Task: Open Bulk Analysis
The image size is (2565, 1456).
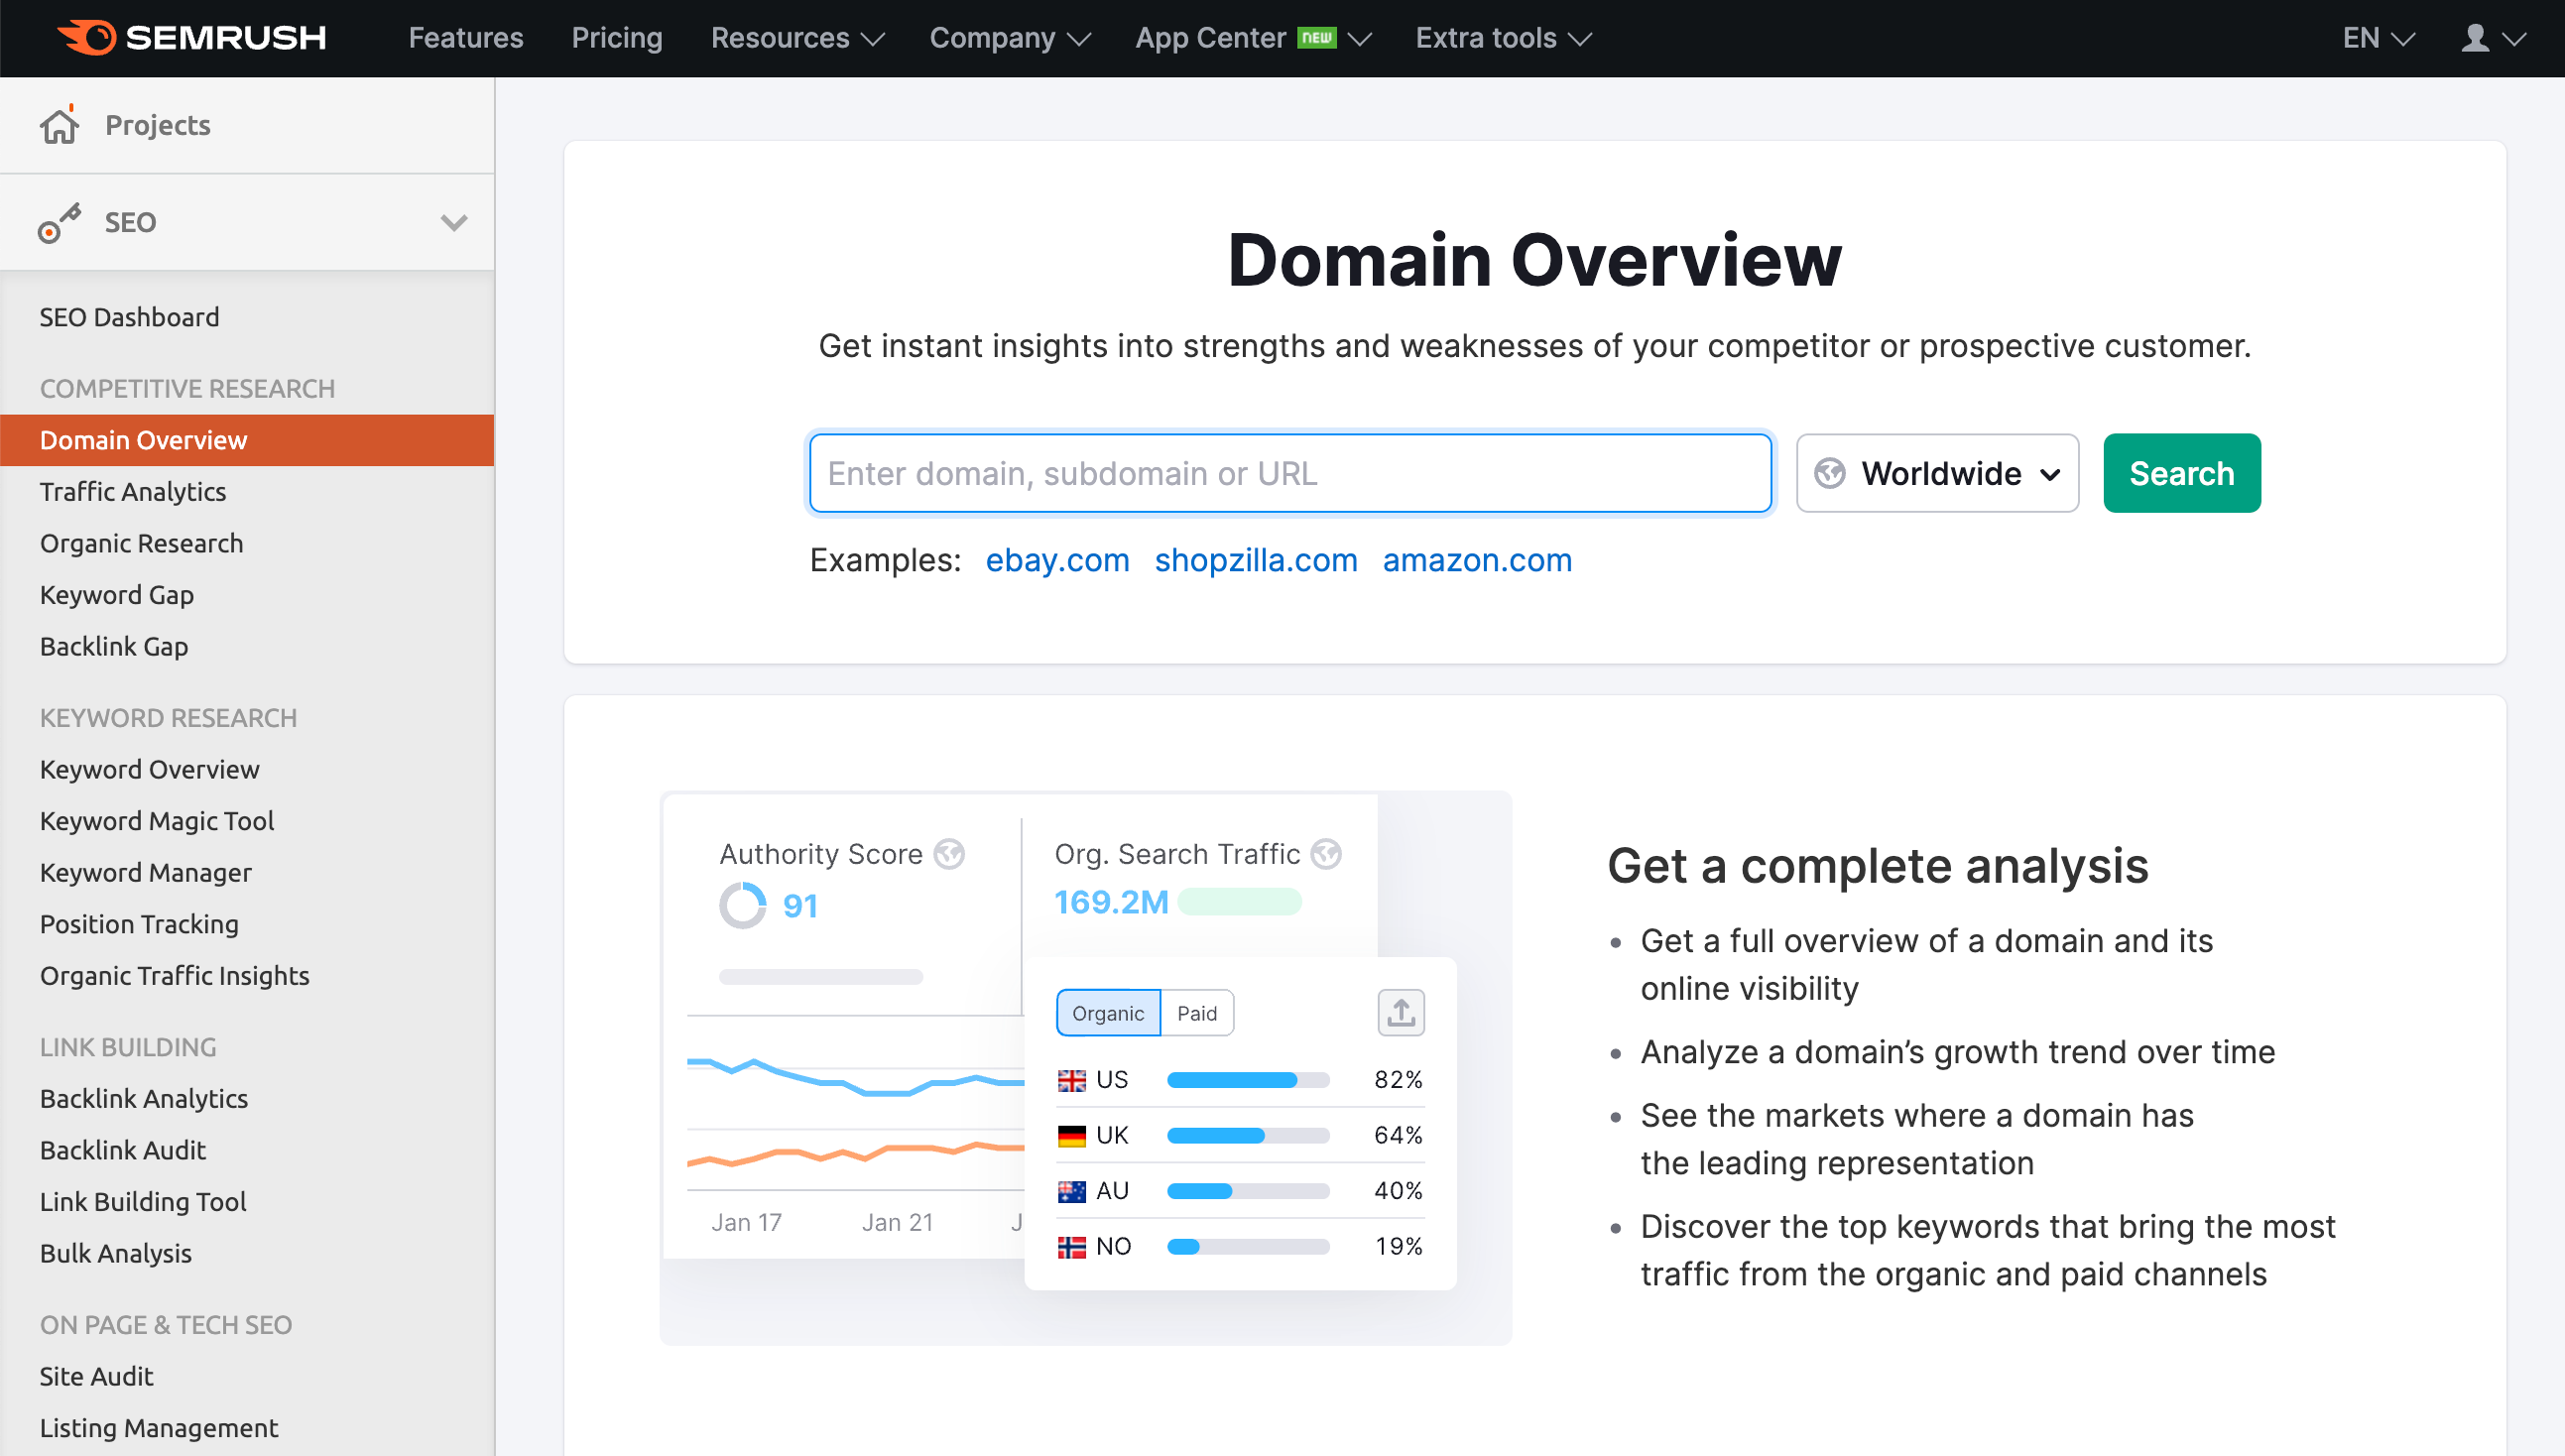Action: pos(116,1254)
